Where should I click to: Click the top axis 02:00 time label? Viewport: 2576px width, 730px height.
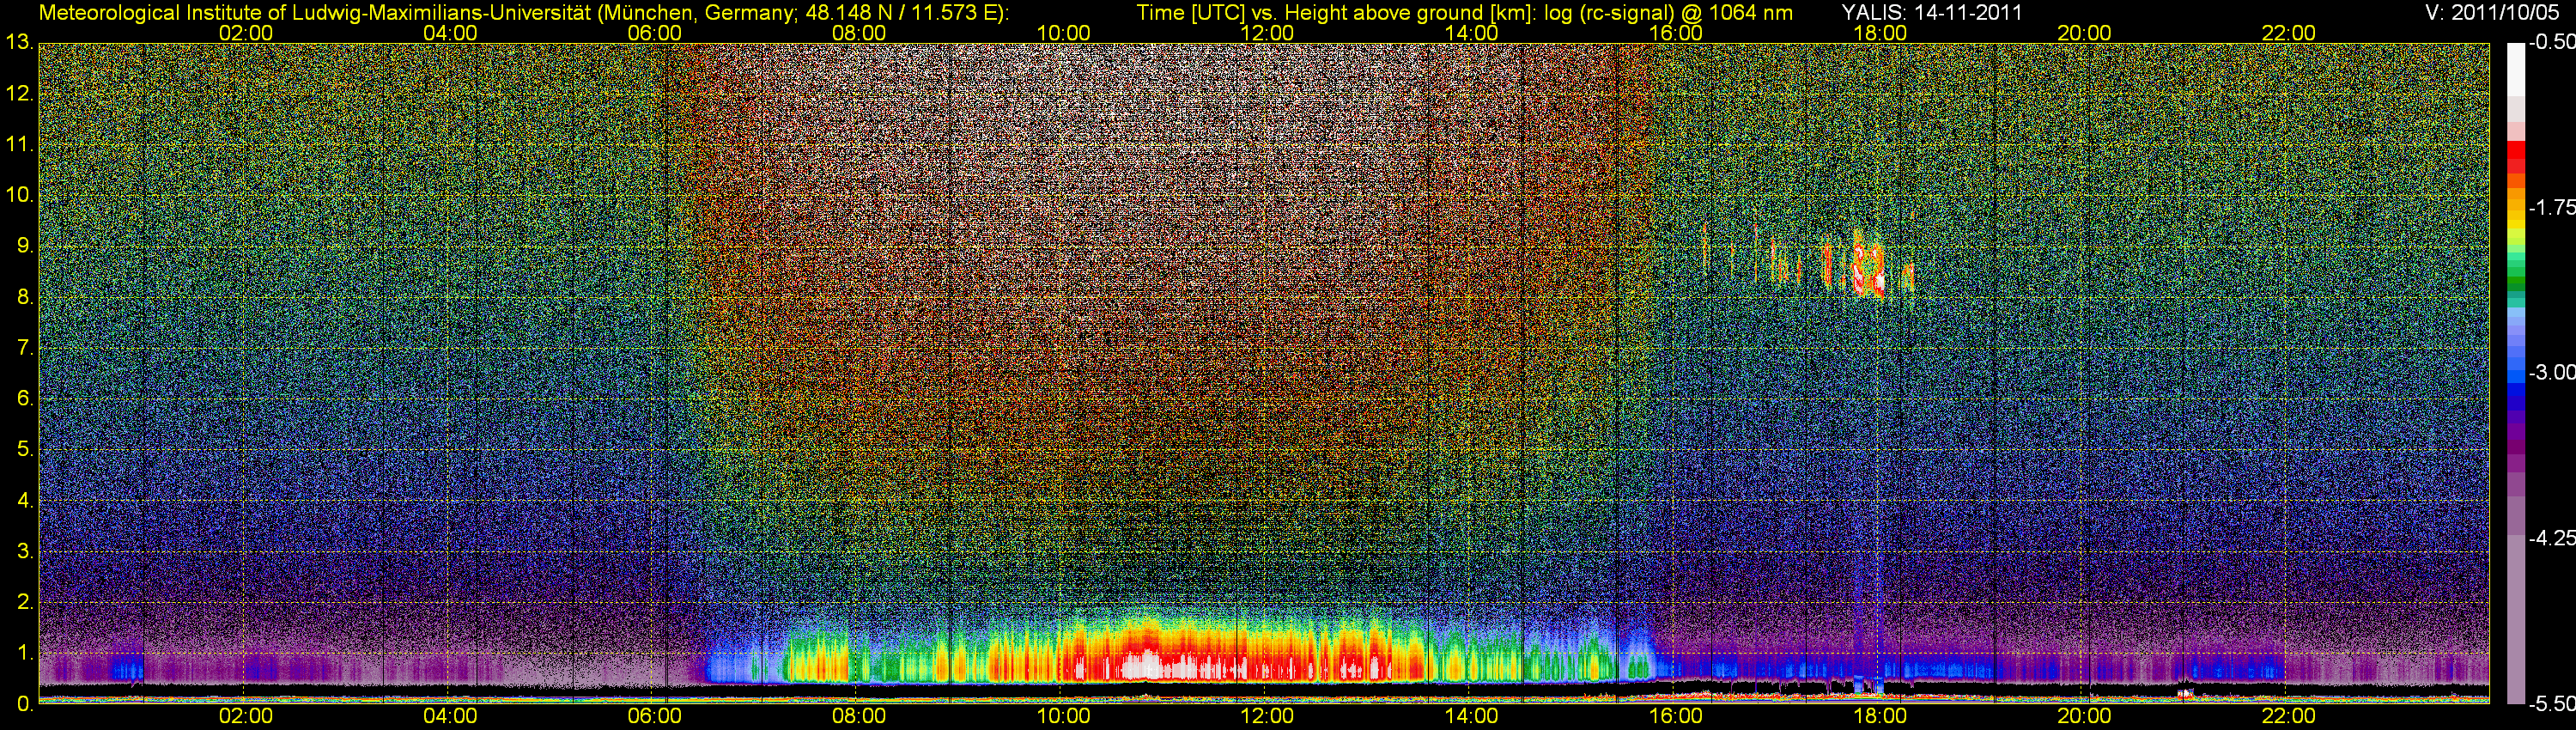(246, 33)
